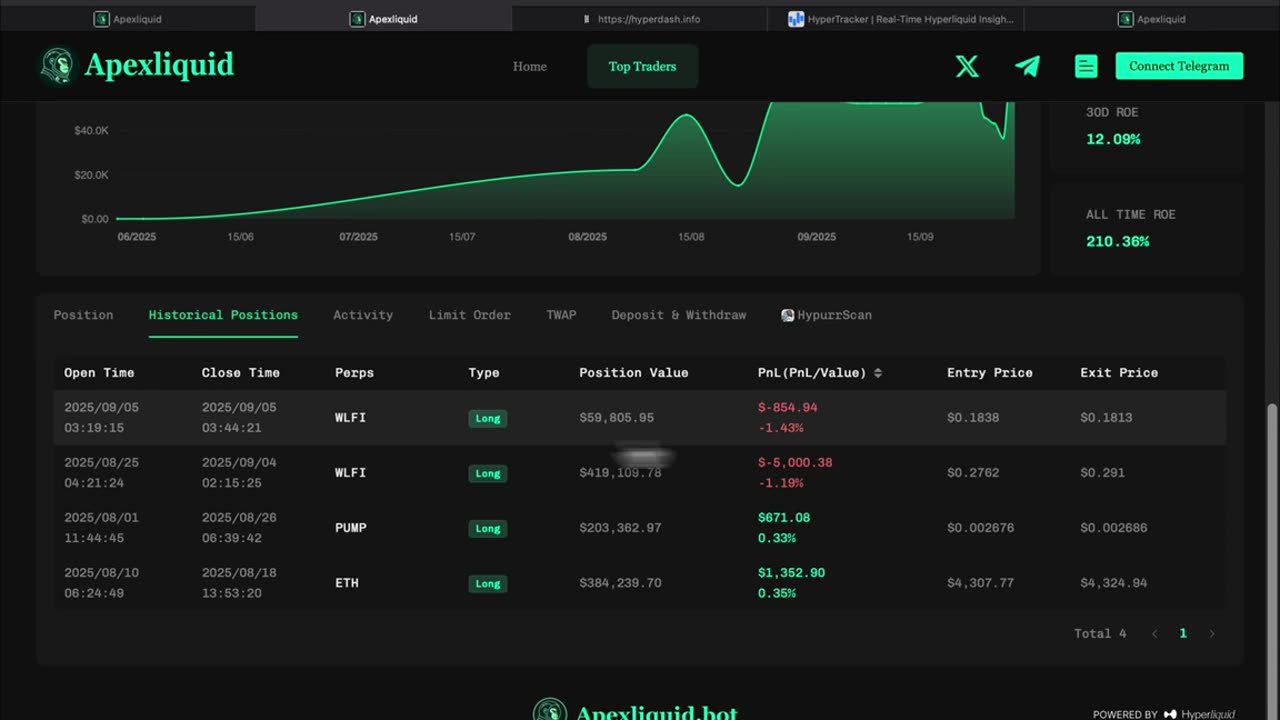Screen dimensions: 1280x720
Task: Click the $-5,000.38 PnL value
Action: [795, 463]
